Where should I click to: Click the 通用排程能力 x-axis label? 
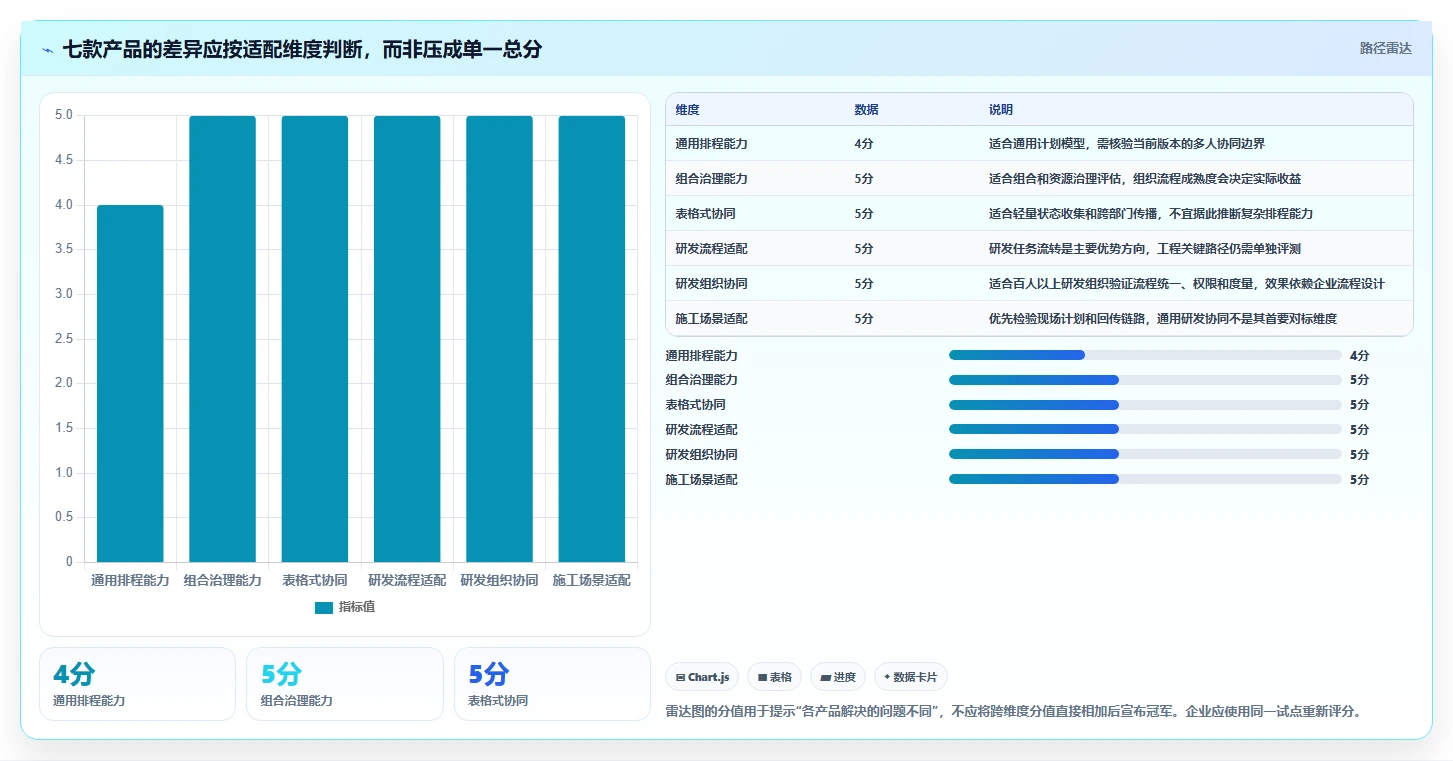[130, 580]
